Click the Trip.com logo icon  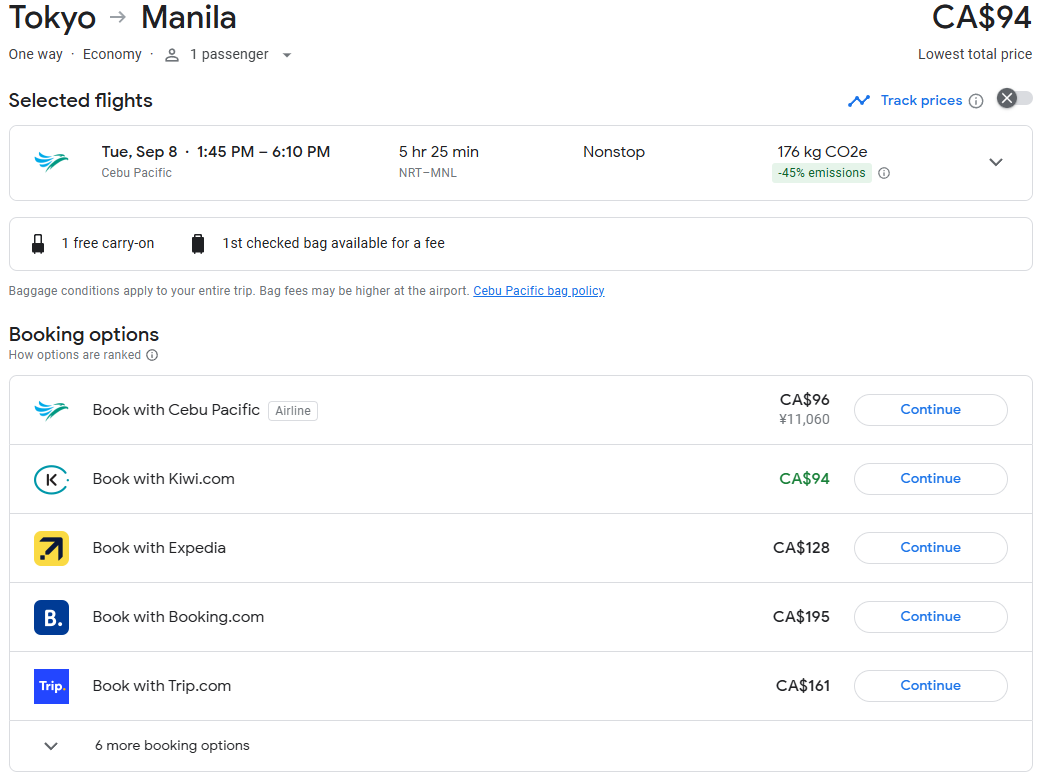point(51,687)
